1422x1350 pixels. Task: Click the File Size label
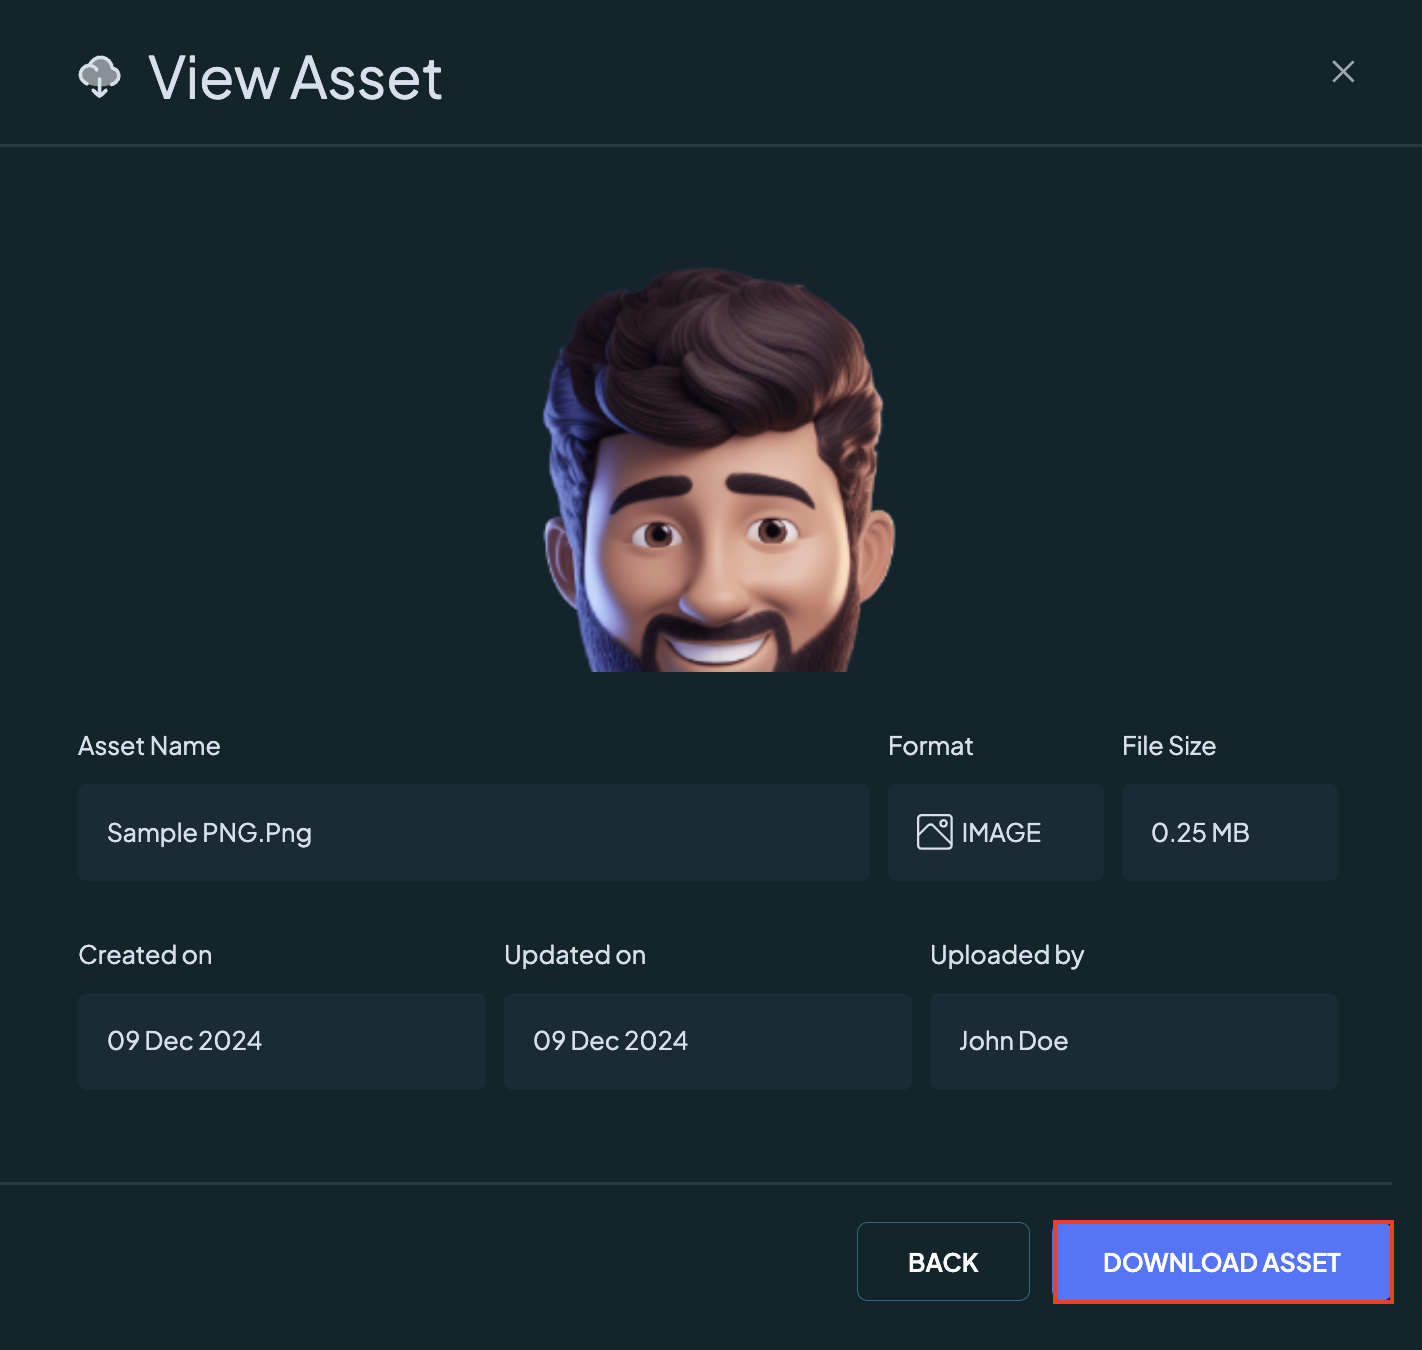[x=1169, y=746]
